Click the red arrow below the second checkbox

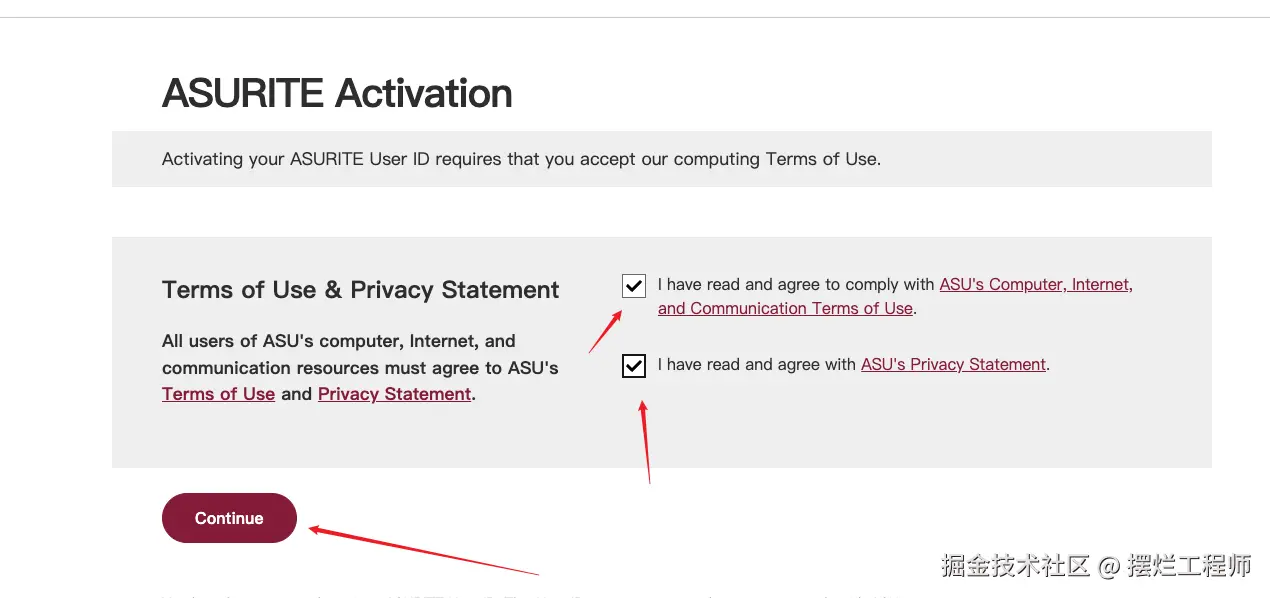coord(645,440)
